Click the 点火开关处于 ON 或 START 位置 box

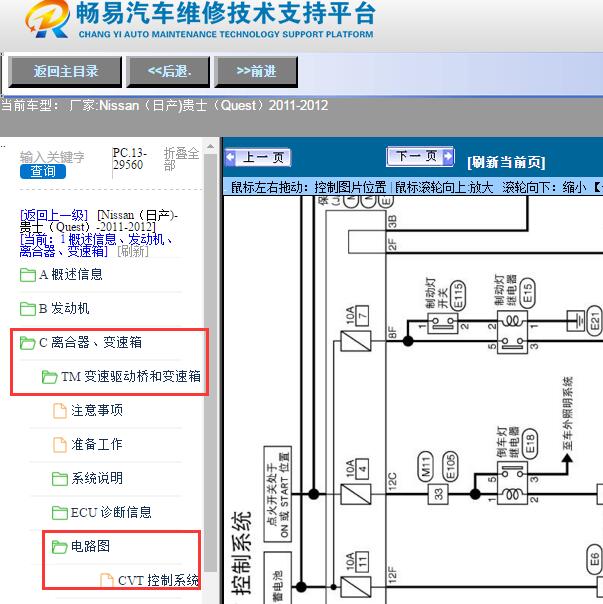pyautogui.click(x=278, y=494)
